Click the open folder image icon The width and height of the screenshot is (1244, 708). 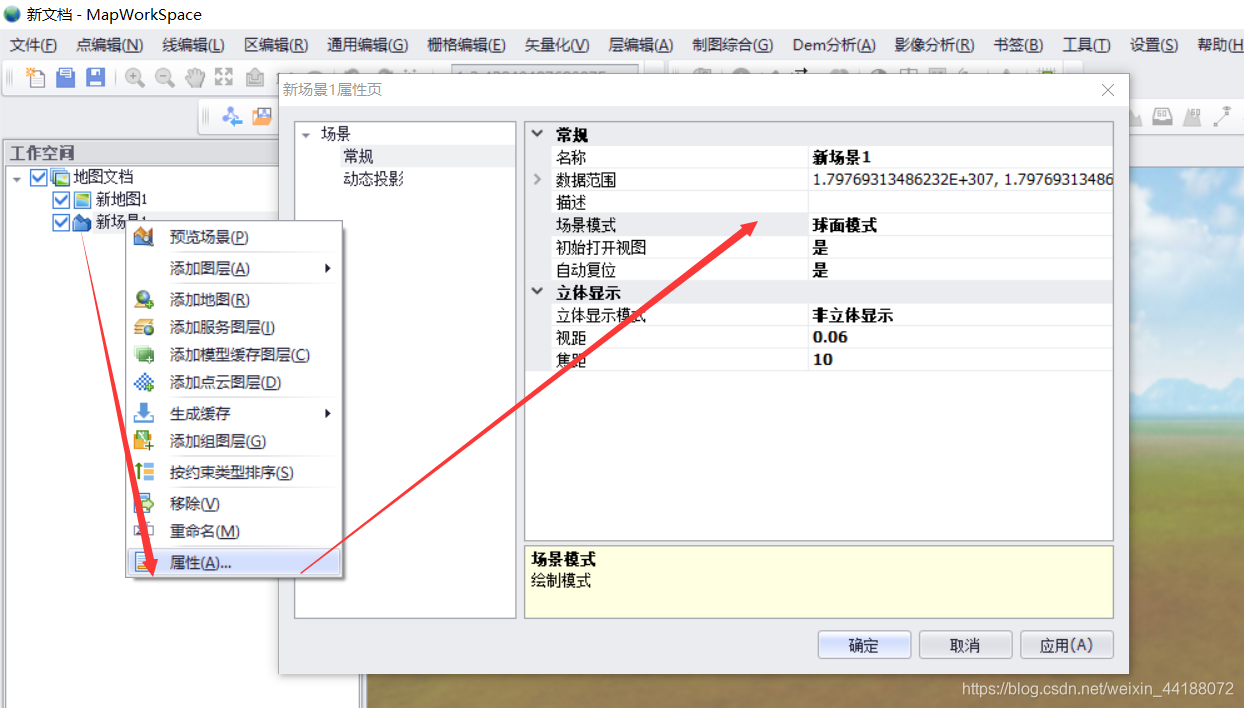tap(262, 116)
